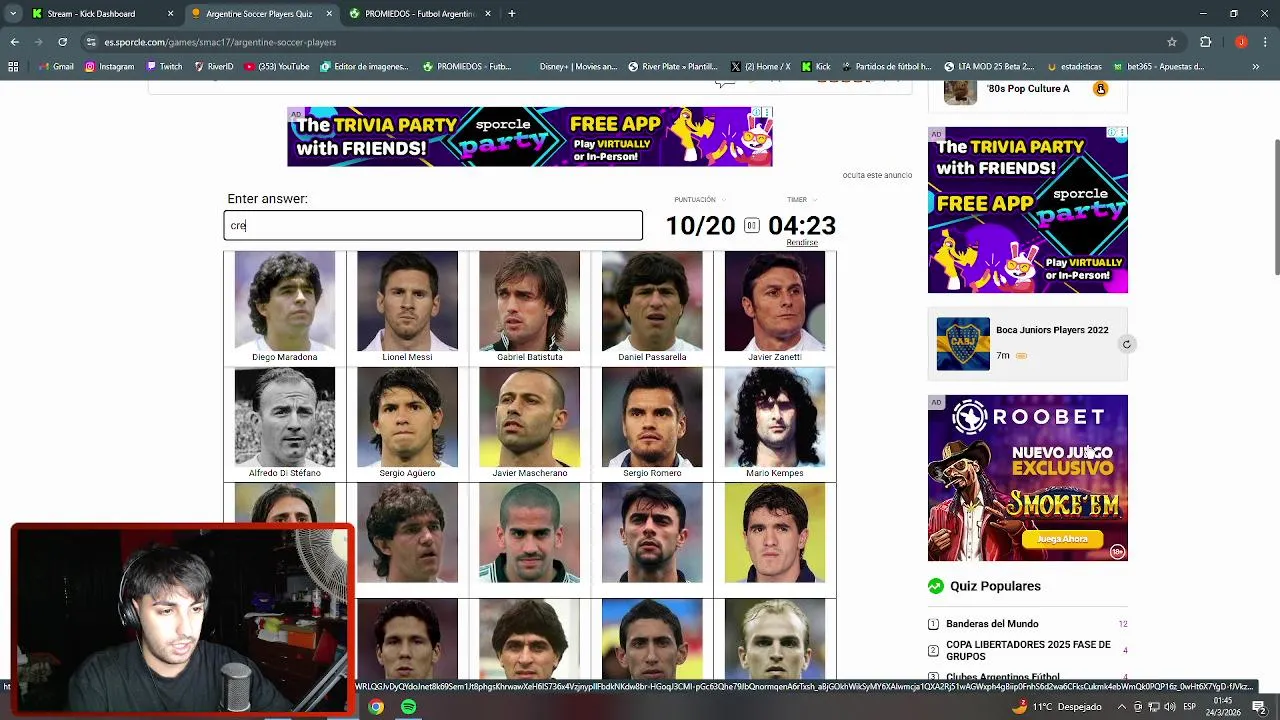This screenshot has height=720, width=1280.
Task: Open the (2) Home / X bookmark
Action: pos(760,67)
